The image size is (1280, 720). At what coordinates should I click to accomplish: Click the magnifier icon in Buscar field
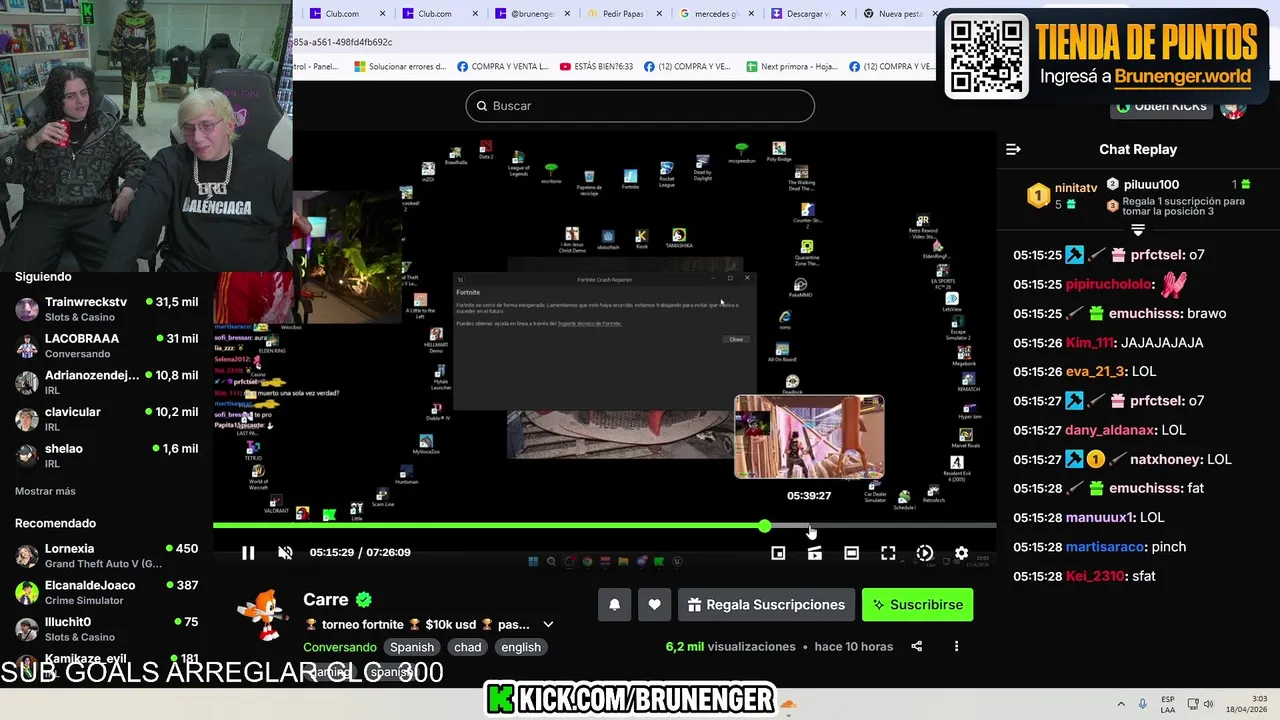tap(482, 106)
